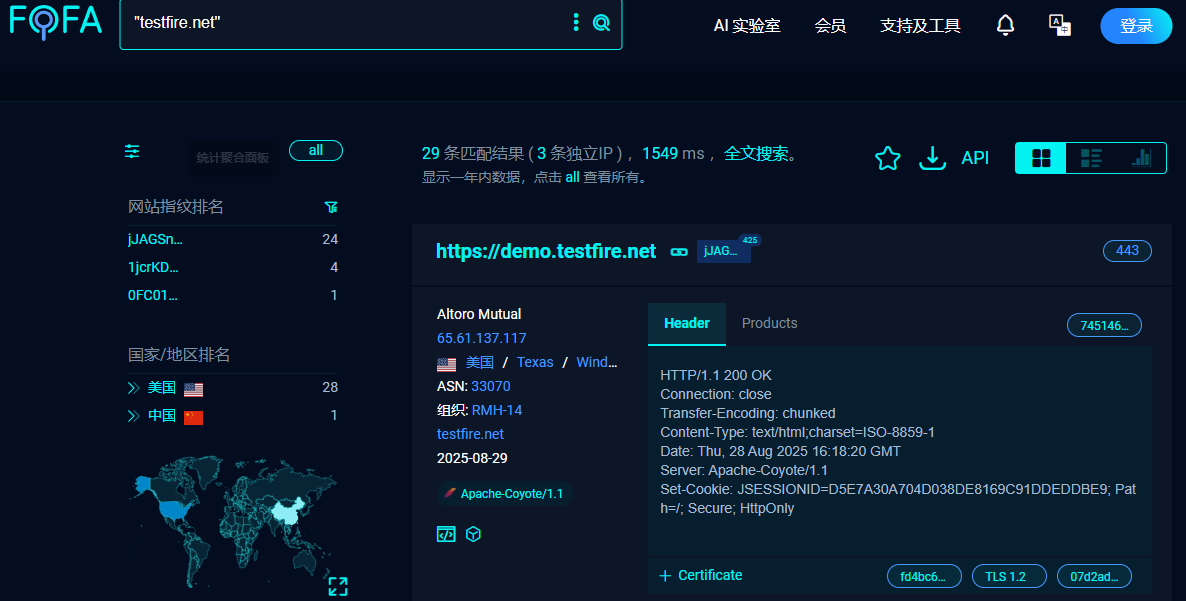The height and width of the screenshot is (601, 1186).
Task: Switch language with translate icon
Action: tap(1060, 25)
